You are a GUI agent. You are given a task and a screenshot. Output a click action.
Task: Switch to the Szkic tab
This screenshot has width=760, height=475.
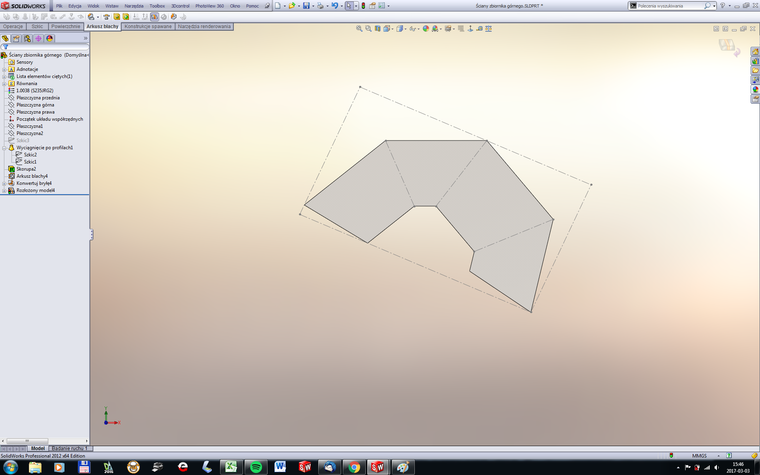tap(37, 26)
